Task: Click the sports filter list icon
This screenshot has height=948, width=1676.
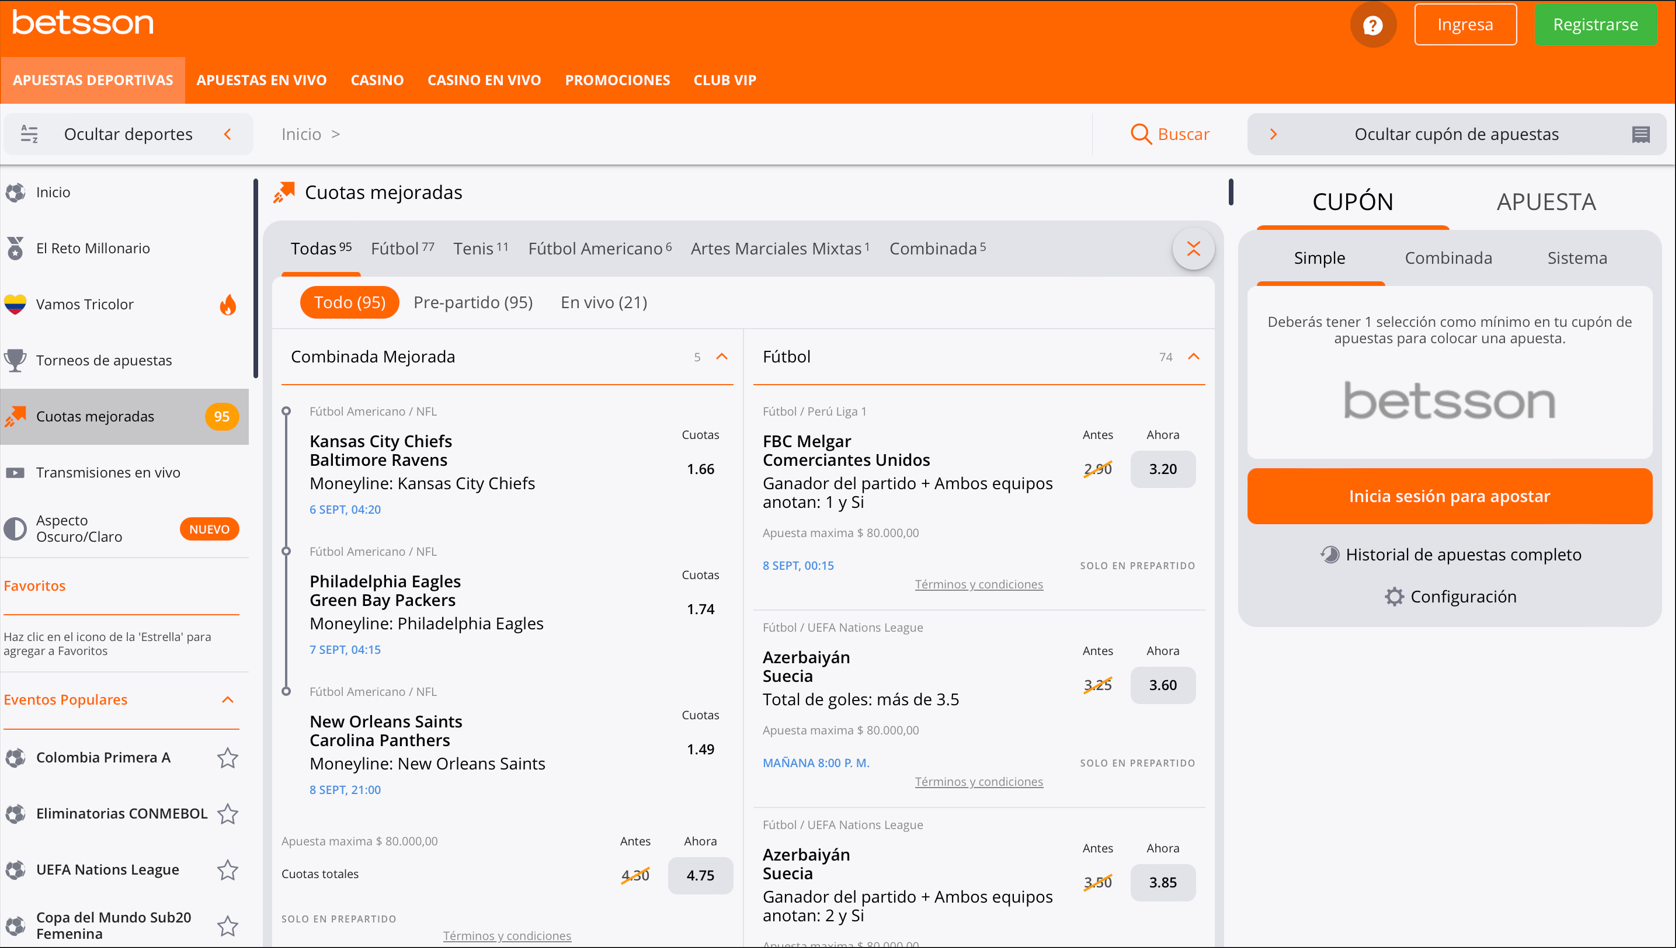Action: coord(29,134)
